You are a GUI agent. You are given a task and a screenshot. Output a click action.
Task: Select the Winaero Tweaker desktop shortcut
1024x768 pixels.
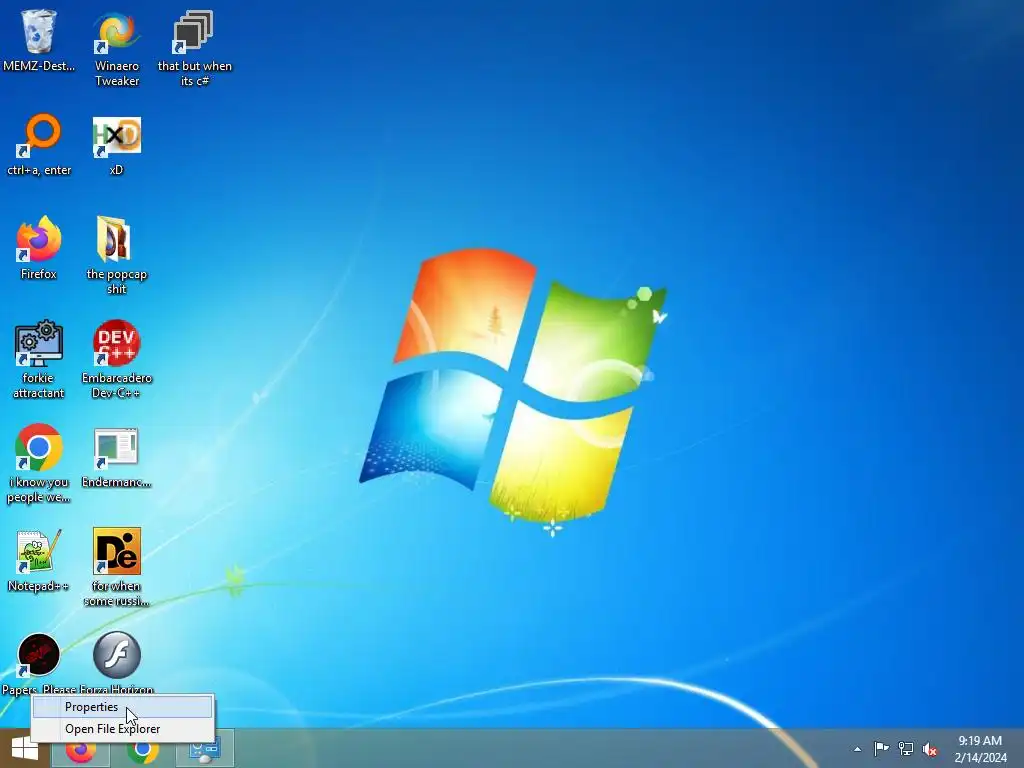coord(117,49)
